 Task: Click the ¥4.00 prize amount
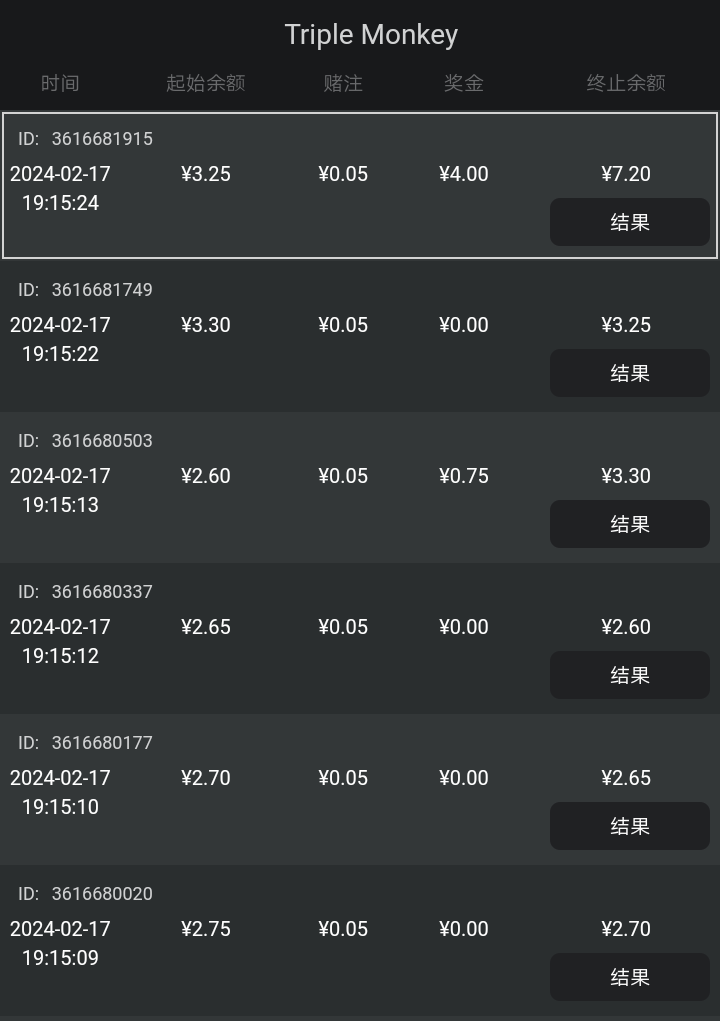464,174
